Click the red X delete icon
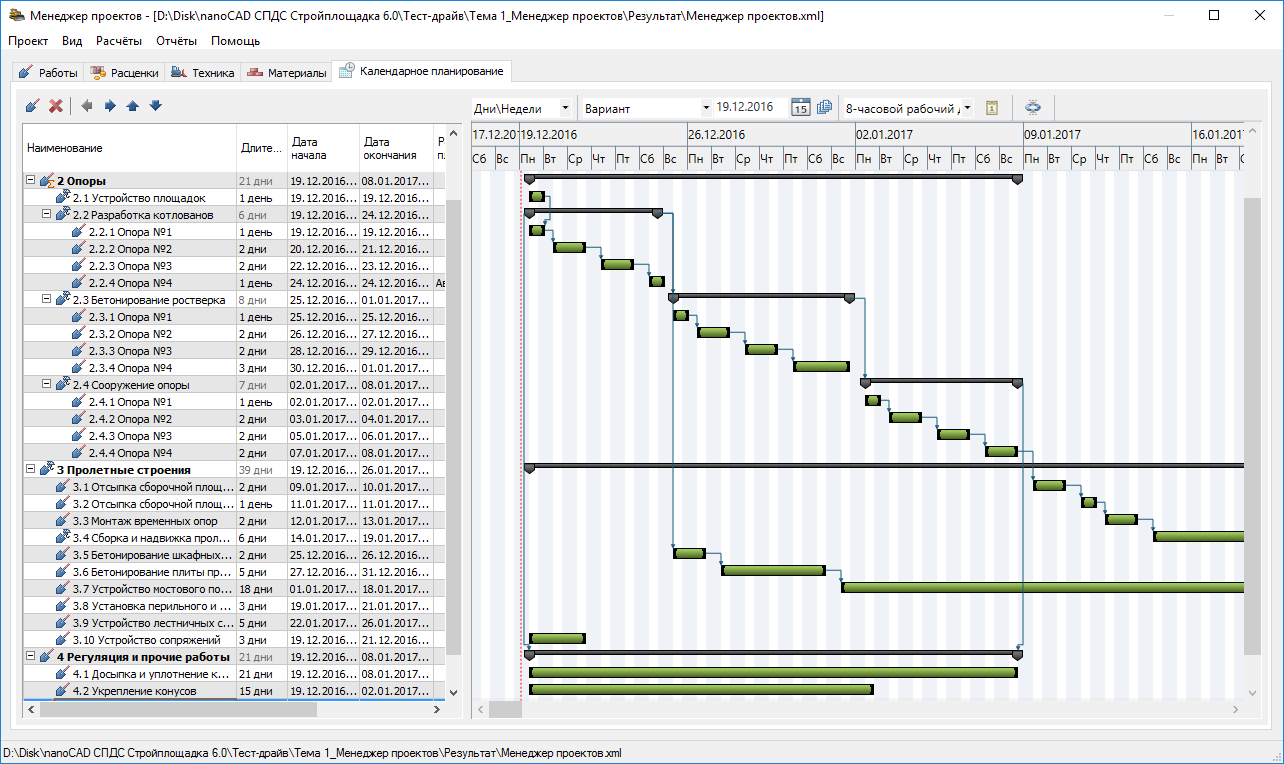1284x764 pixels. coord(56,105)
